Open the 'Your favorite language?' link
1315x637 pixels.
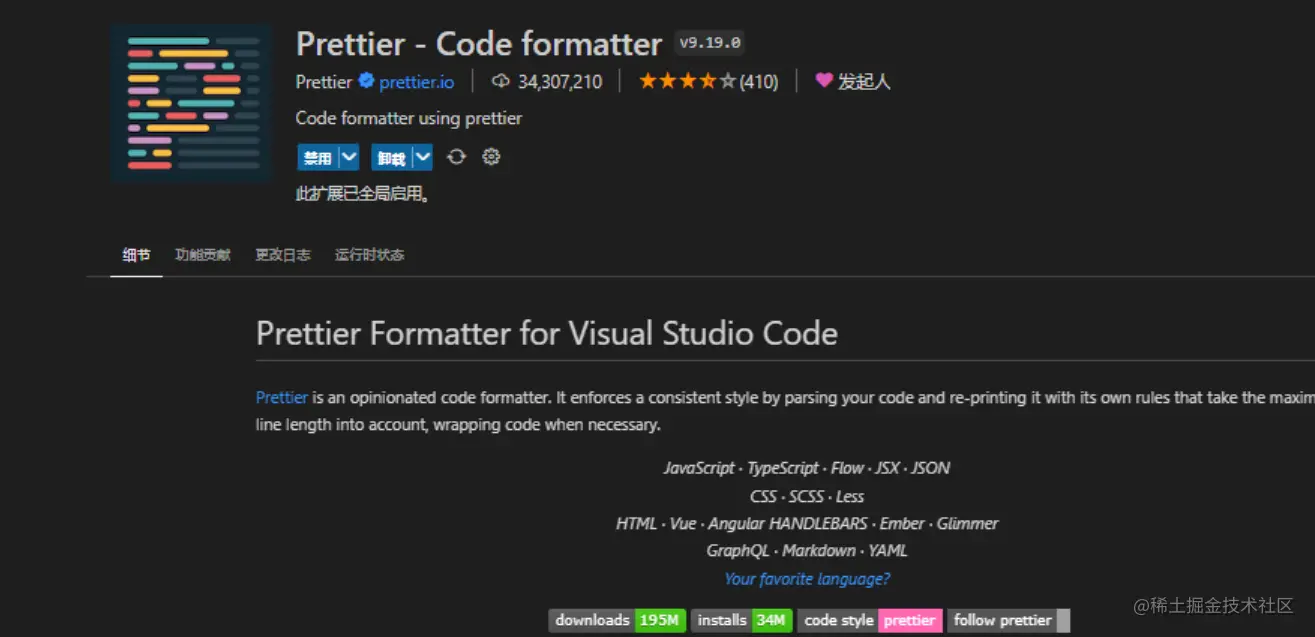pyautogui.click(x=807, y=579)
